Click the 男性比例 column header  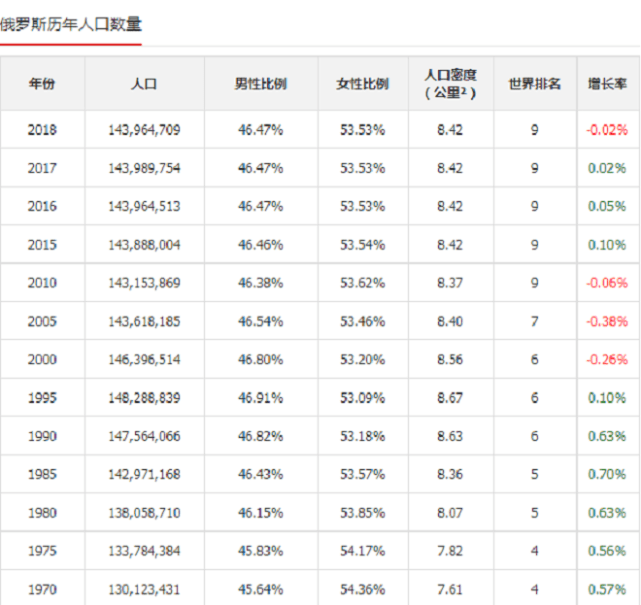[261, 84]
